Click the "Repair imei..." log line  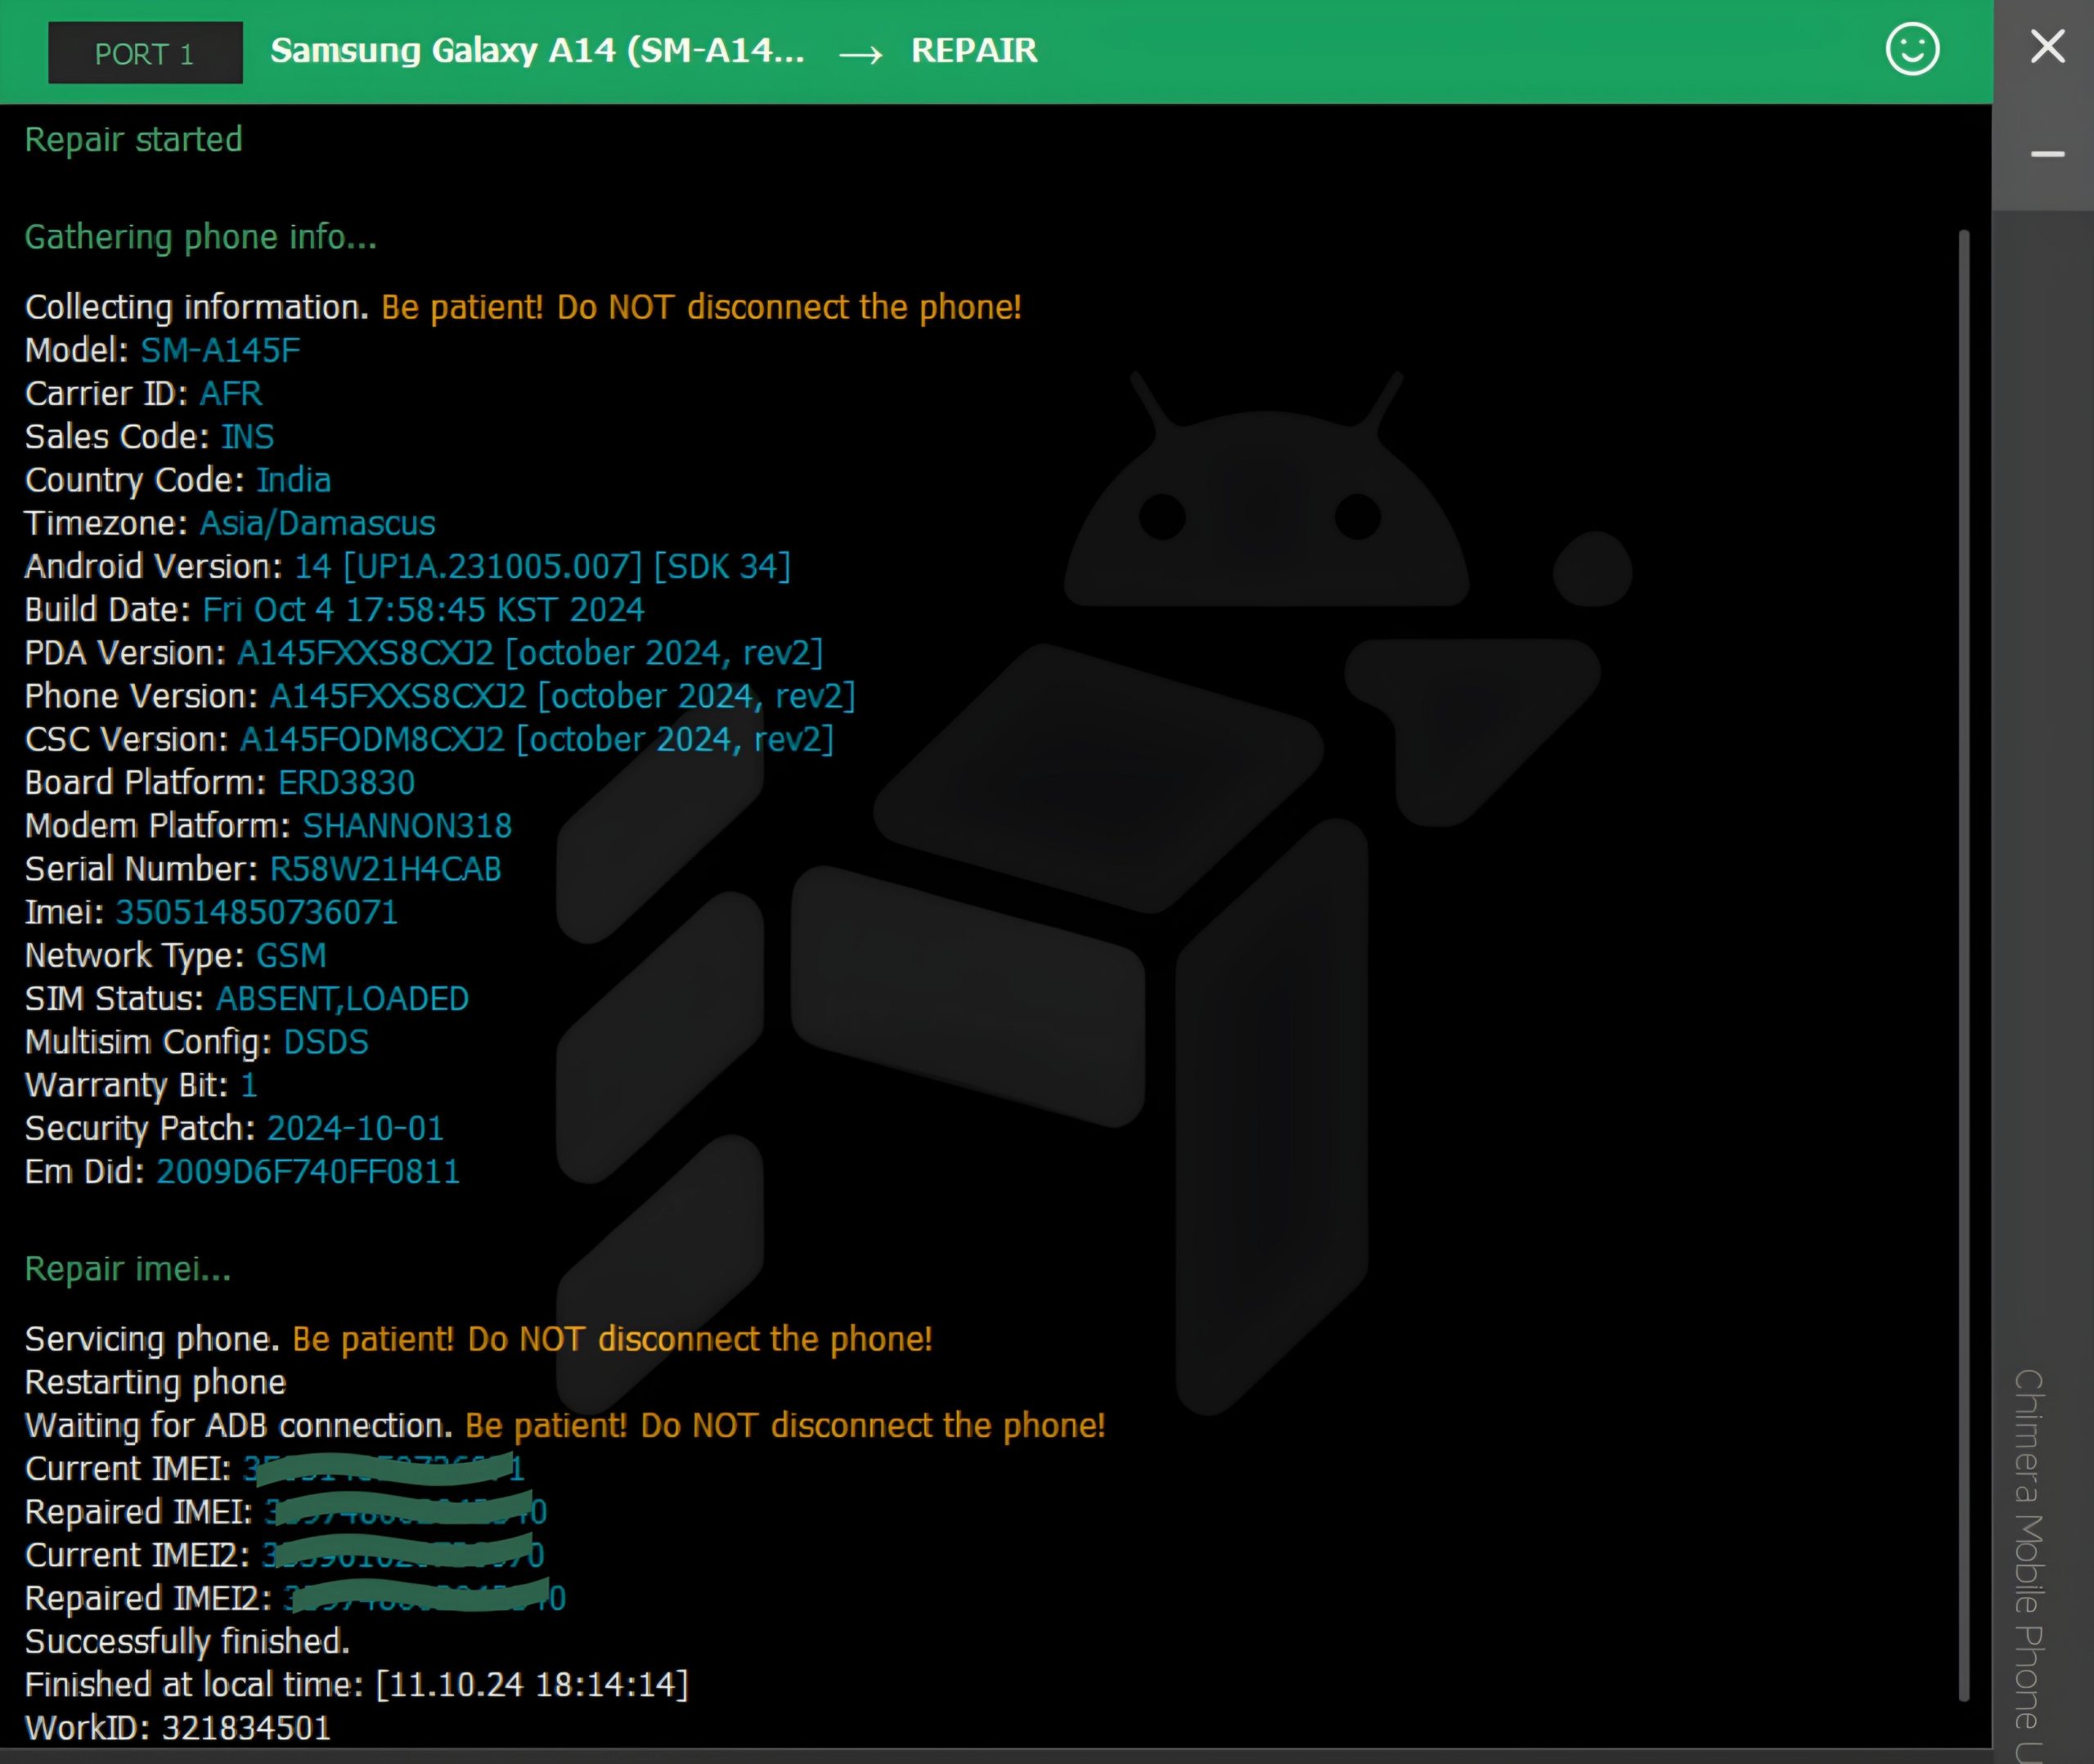tap(128, 1269)
